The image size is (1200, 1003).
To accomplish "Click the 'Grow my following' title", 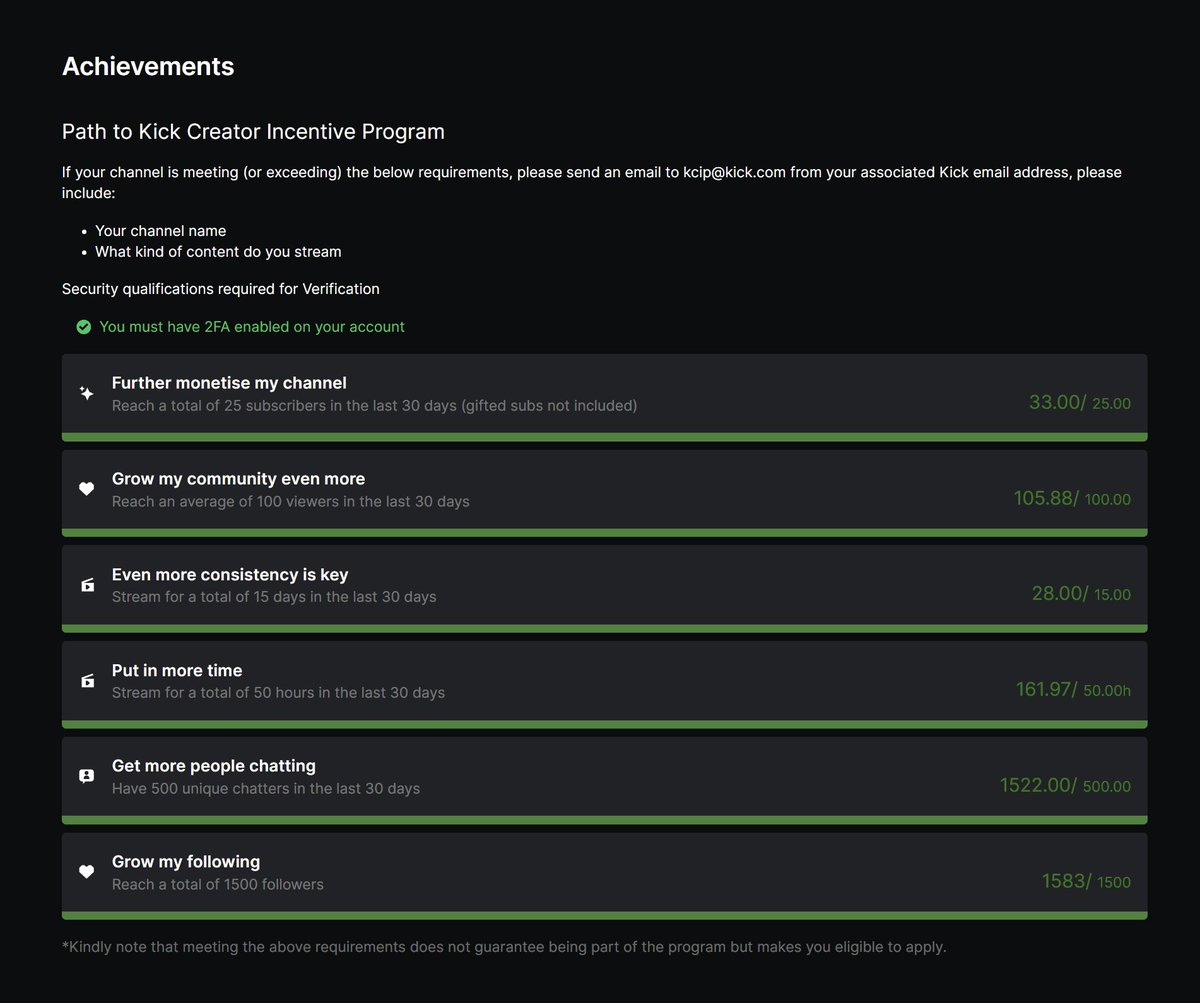I will click(x=186, y=862).
